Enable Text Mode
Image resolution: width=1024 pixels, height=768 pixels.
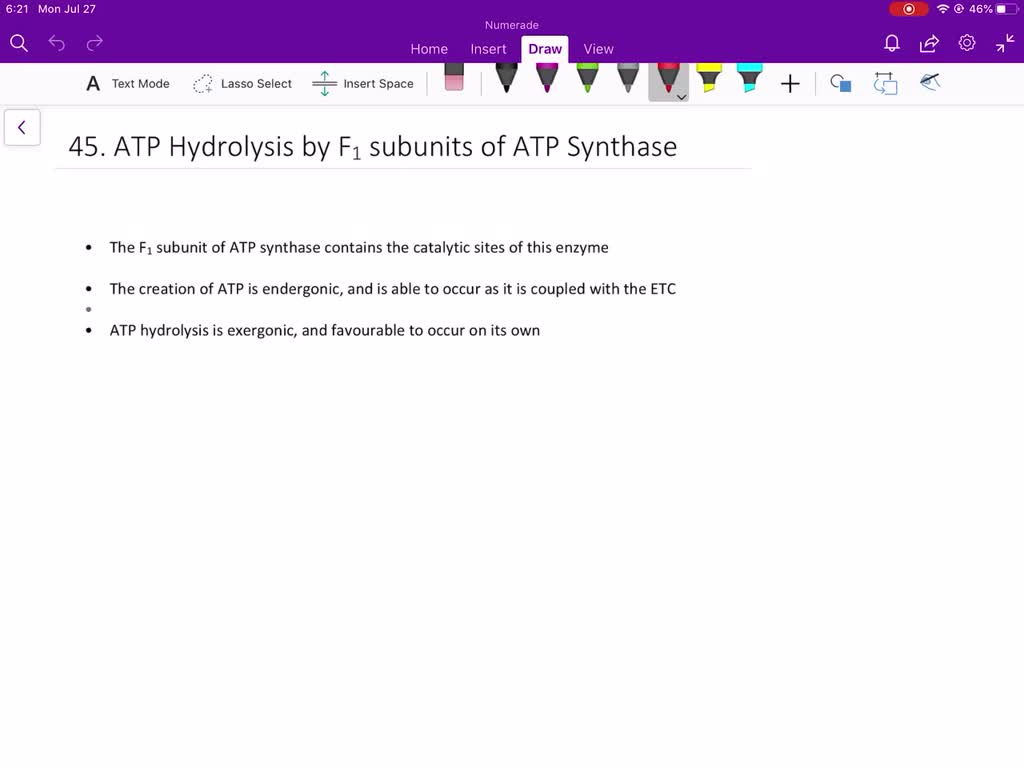pos(127,84)
